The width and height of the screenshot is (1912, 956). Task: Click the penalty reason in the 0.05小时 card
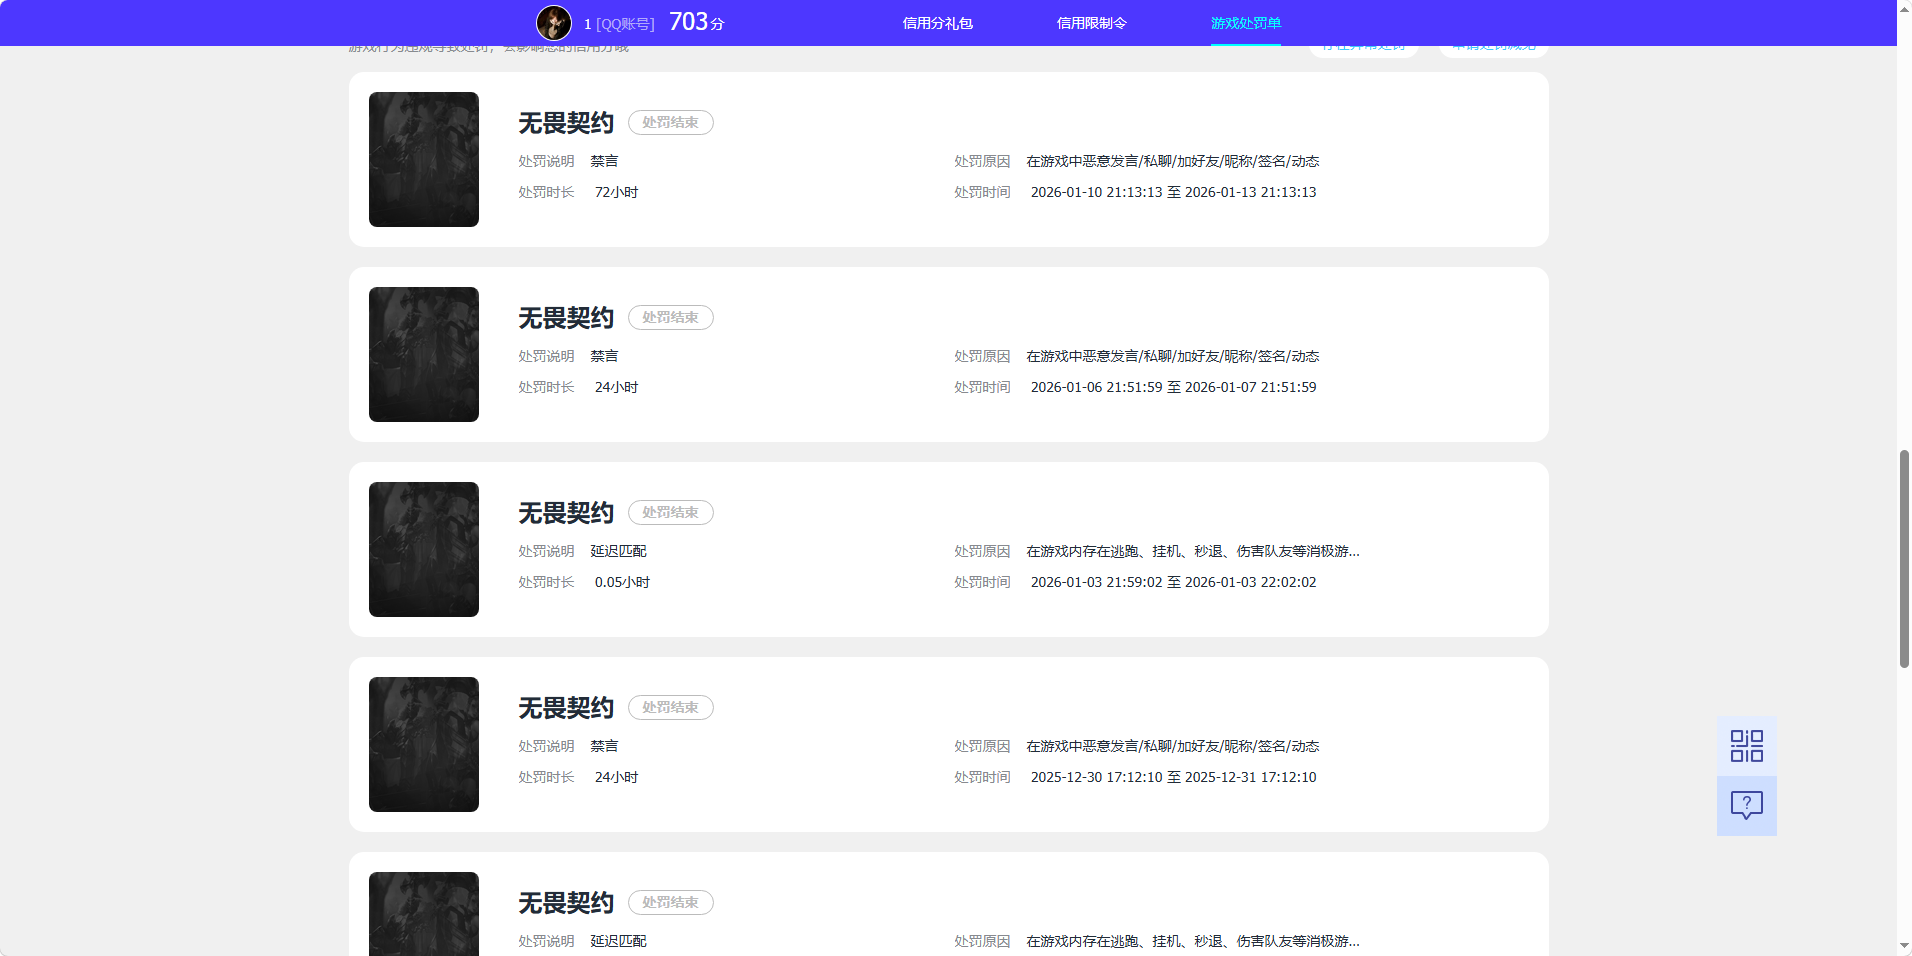point(1193,551)
